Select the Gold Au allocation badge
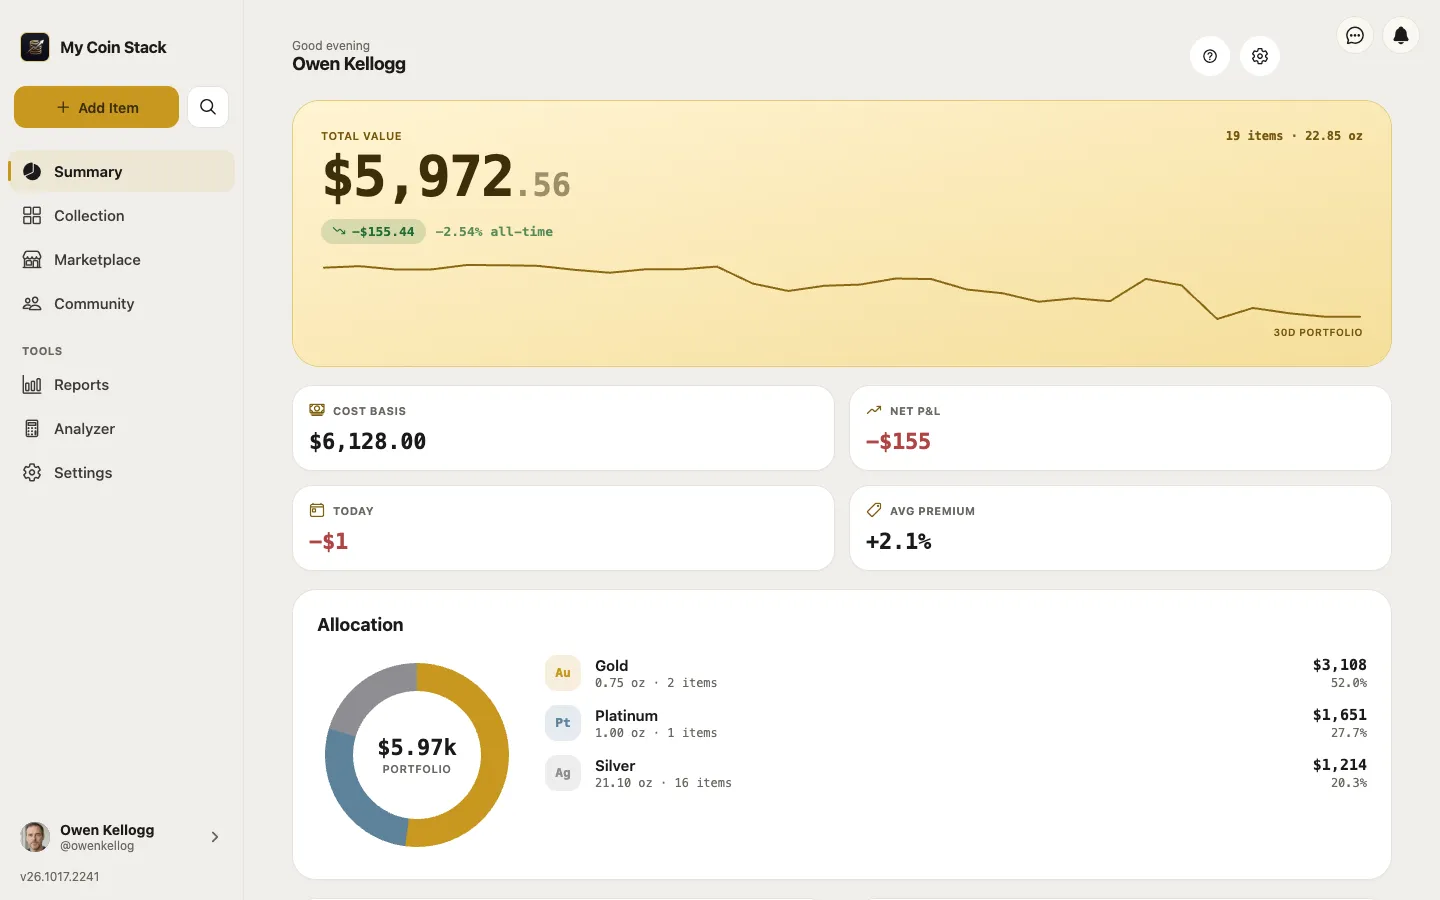Viewport: 1440px width, 900px height. tap(563, 673)
